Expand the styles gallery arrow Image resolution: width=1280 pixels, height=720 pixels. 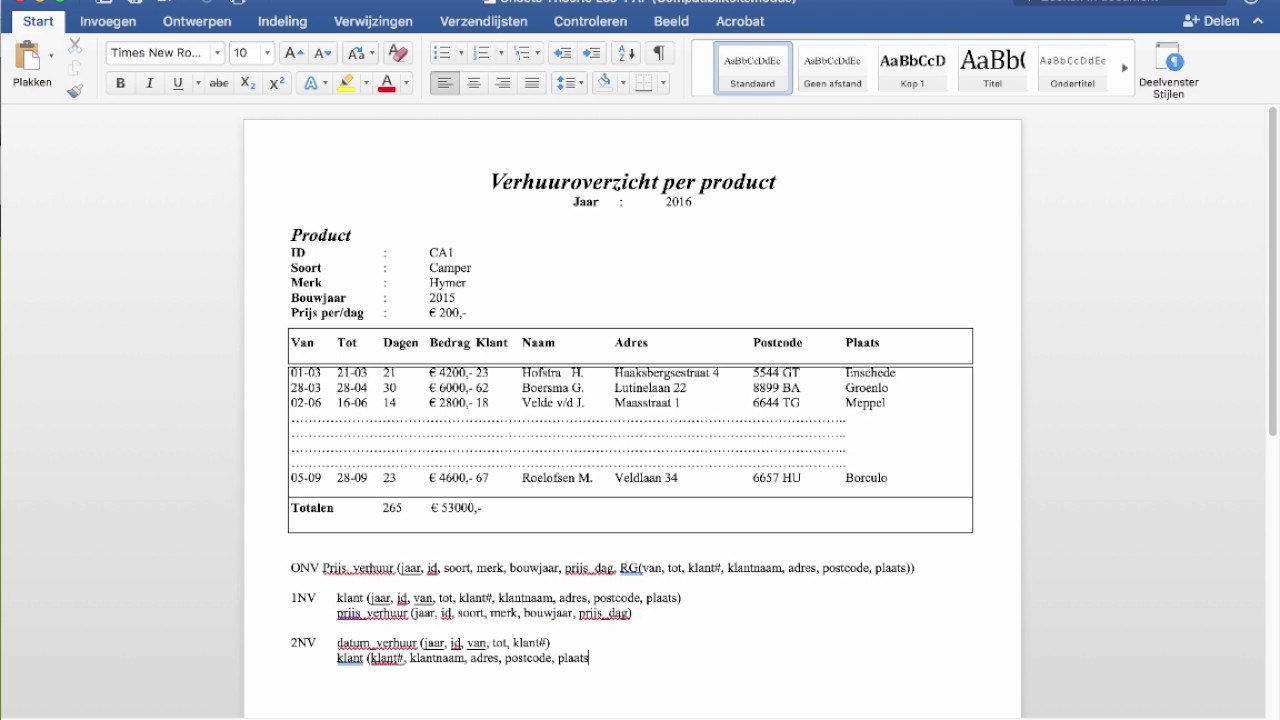(1124, 68)
